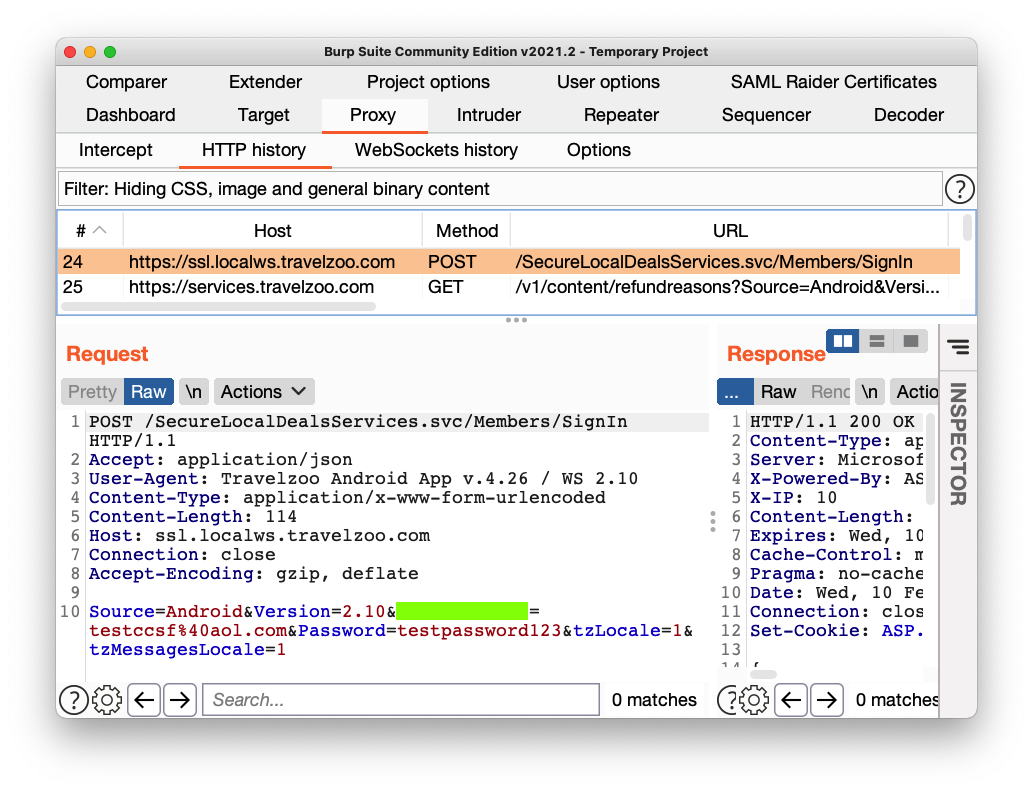The width and height of the screenshot is (1033, 792).
Task: Click the vertical INSPECTOR label
Action: pos(958,444)
